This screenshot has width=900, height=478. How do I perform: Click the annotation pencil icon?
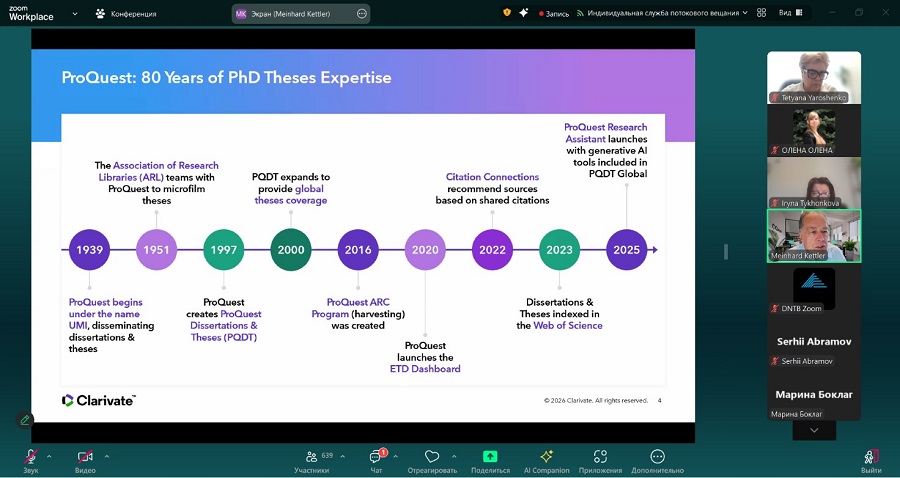point(25,420)
